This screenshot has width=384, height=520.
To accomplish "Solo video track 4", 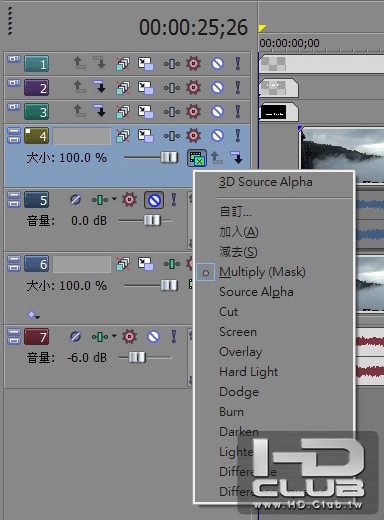I will point(238,136).
